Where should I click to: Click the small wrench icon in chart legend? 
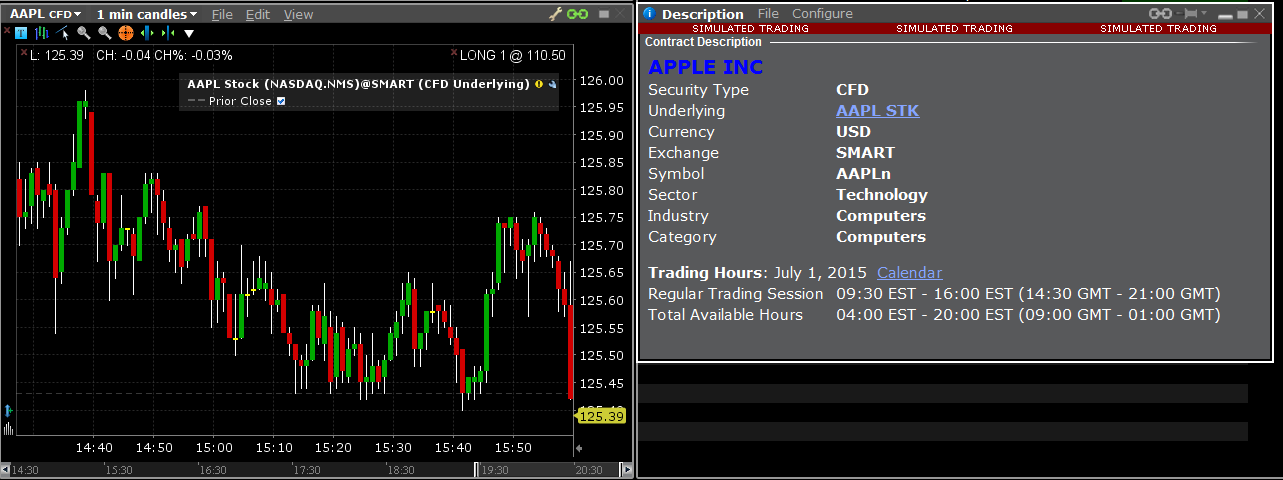coord(552,84)
